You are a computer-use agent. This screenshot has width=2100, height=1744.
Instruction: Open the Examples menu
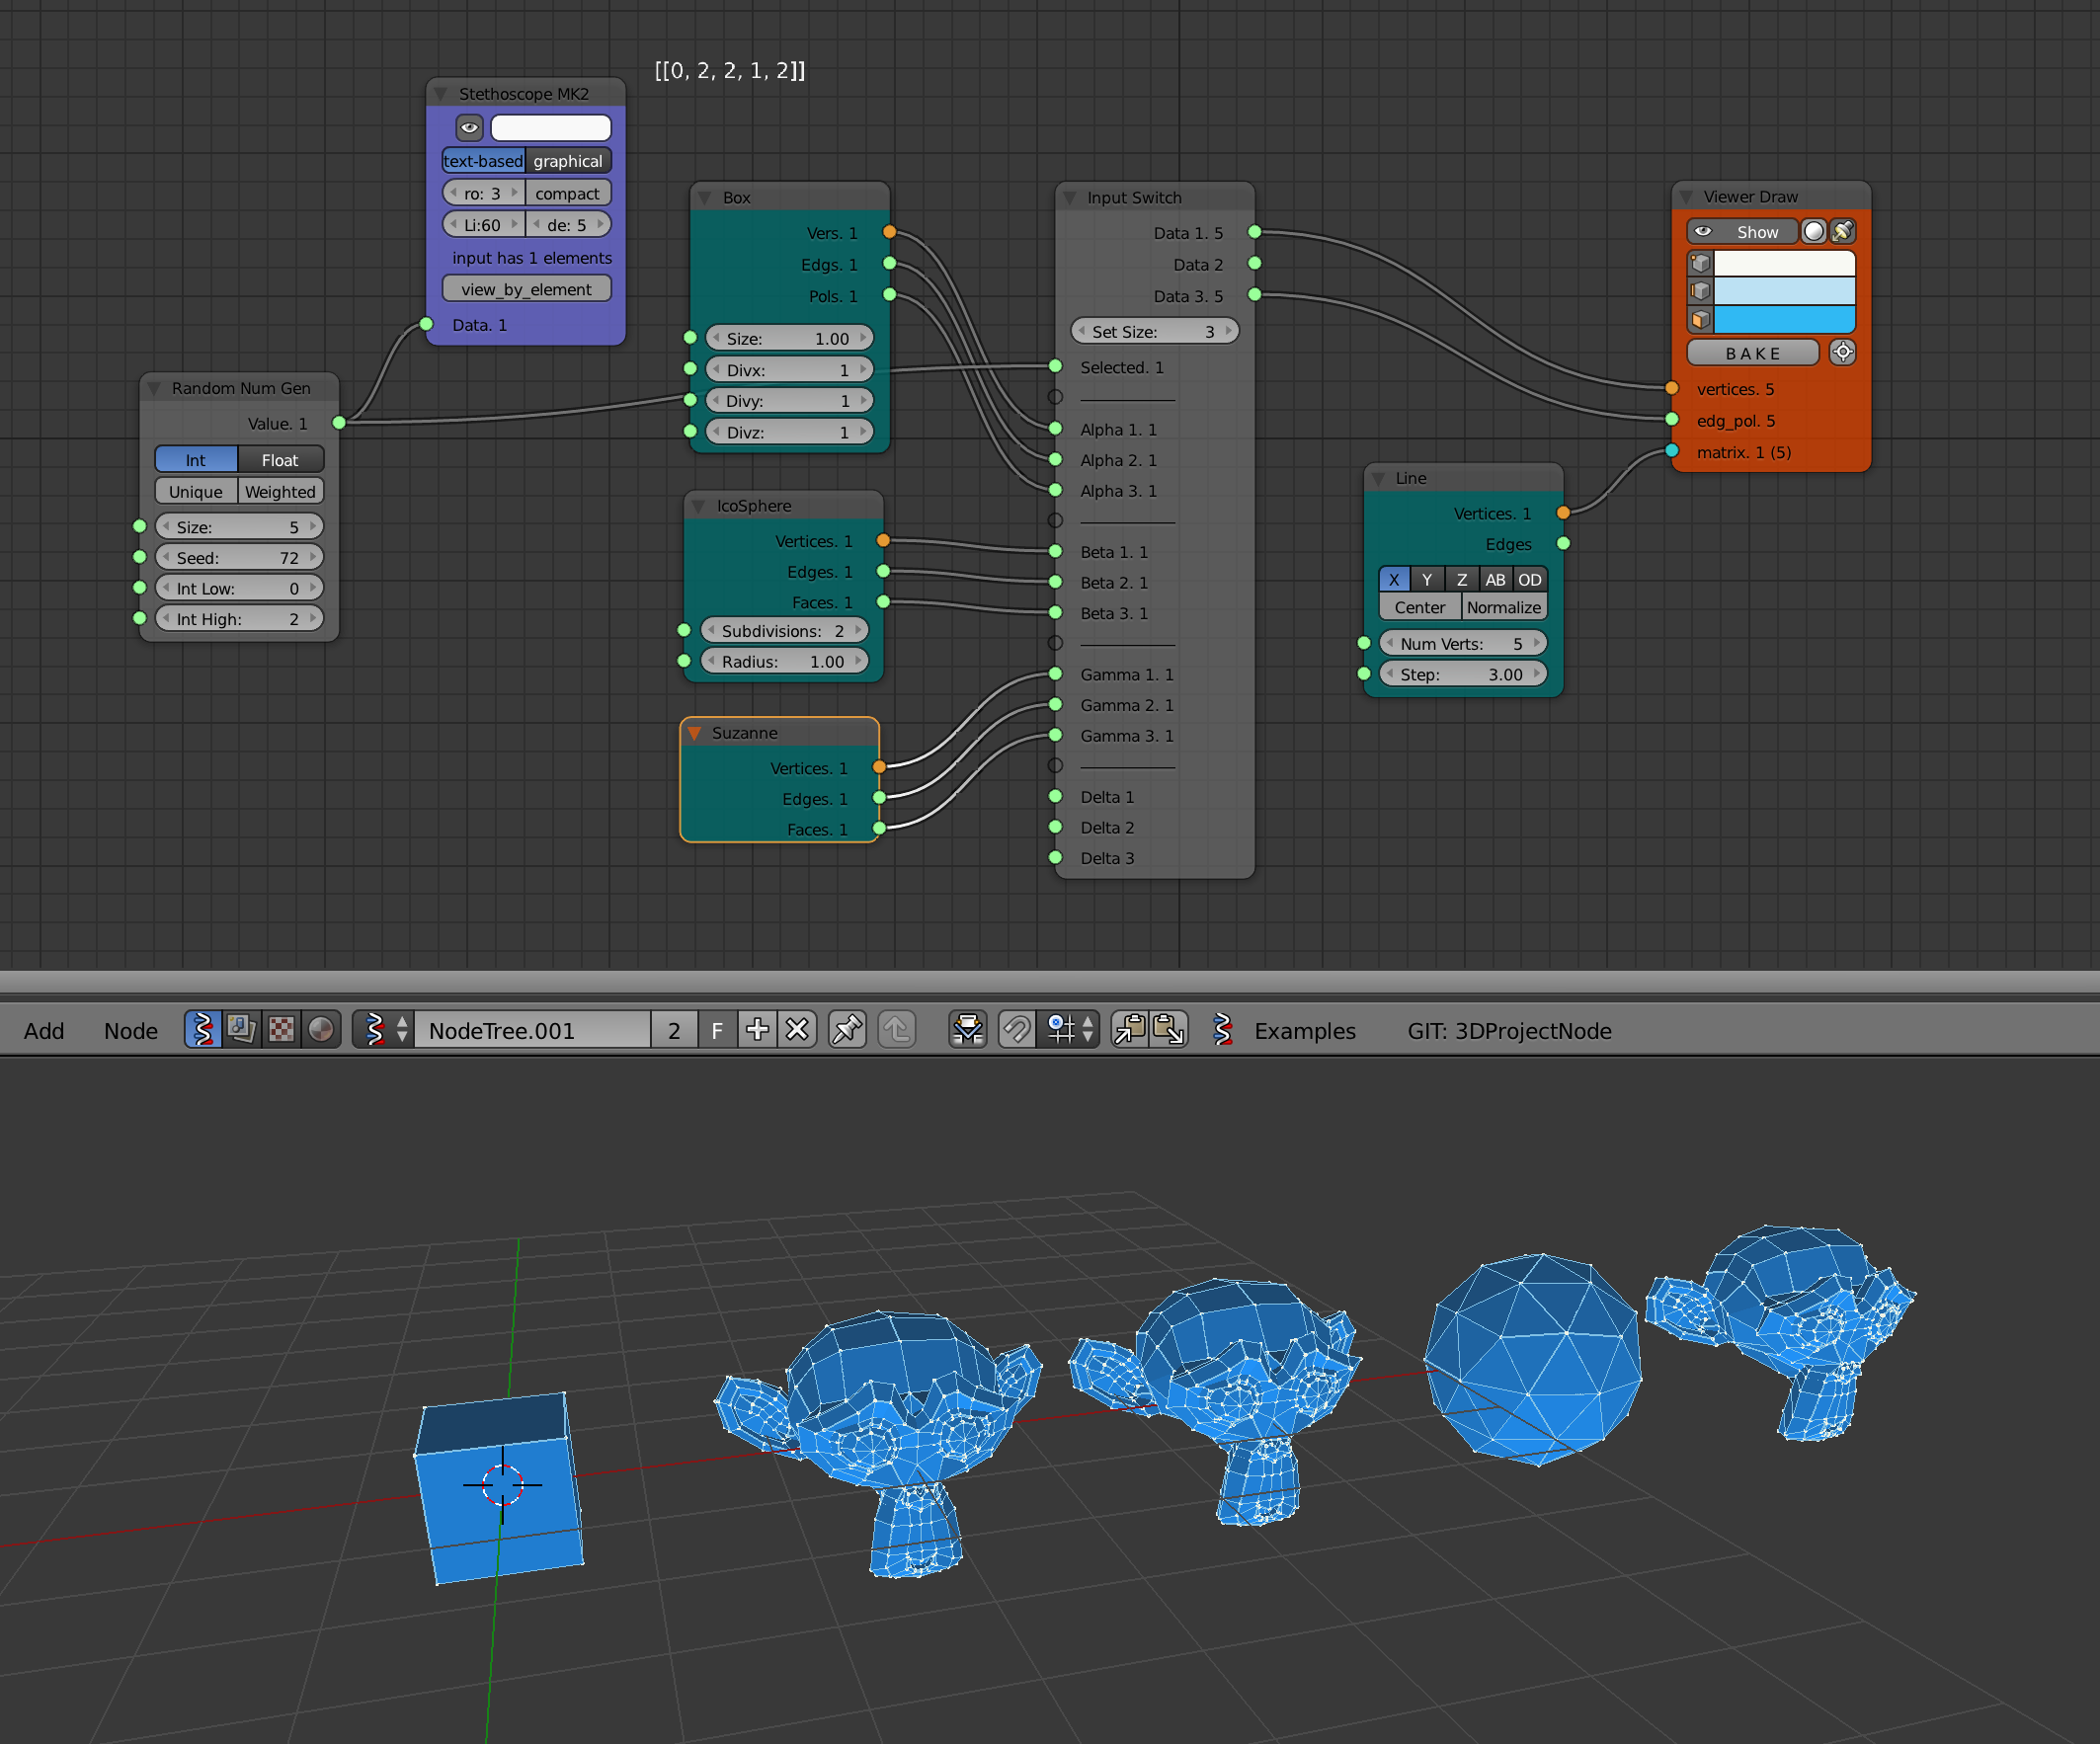click(x=1305, y=1030)
